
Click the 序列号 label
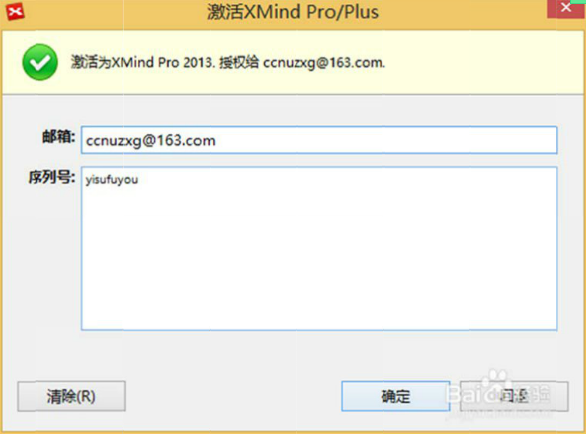pos(52,177)
